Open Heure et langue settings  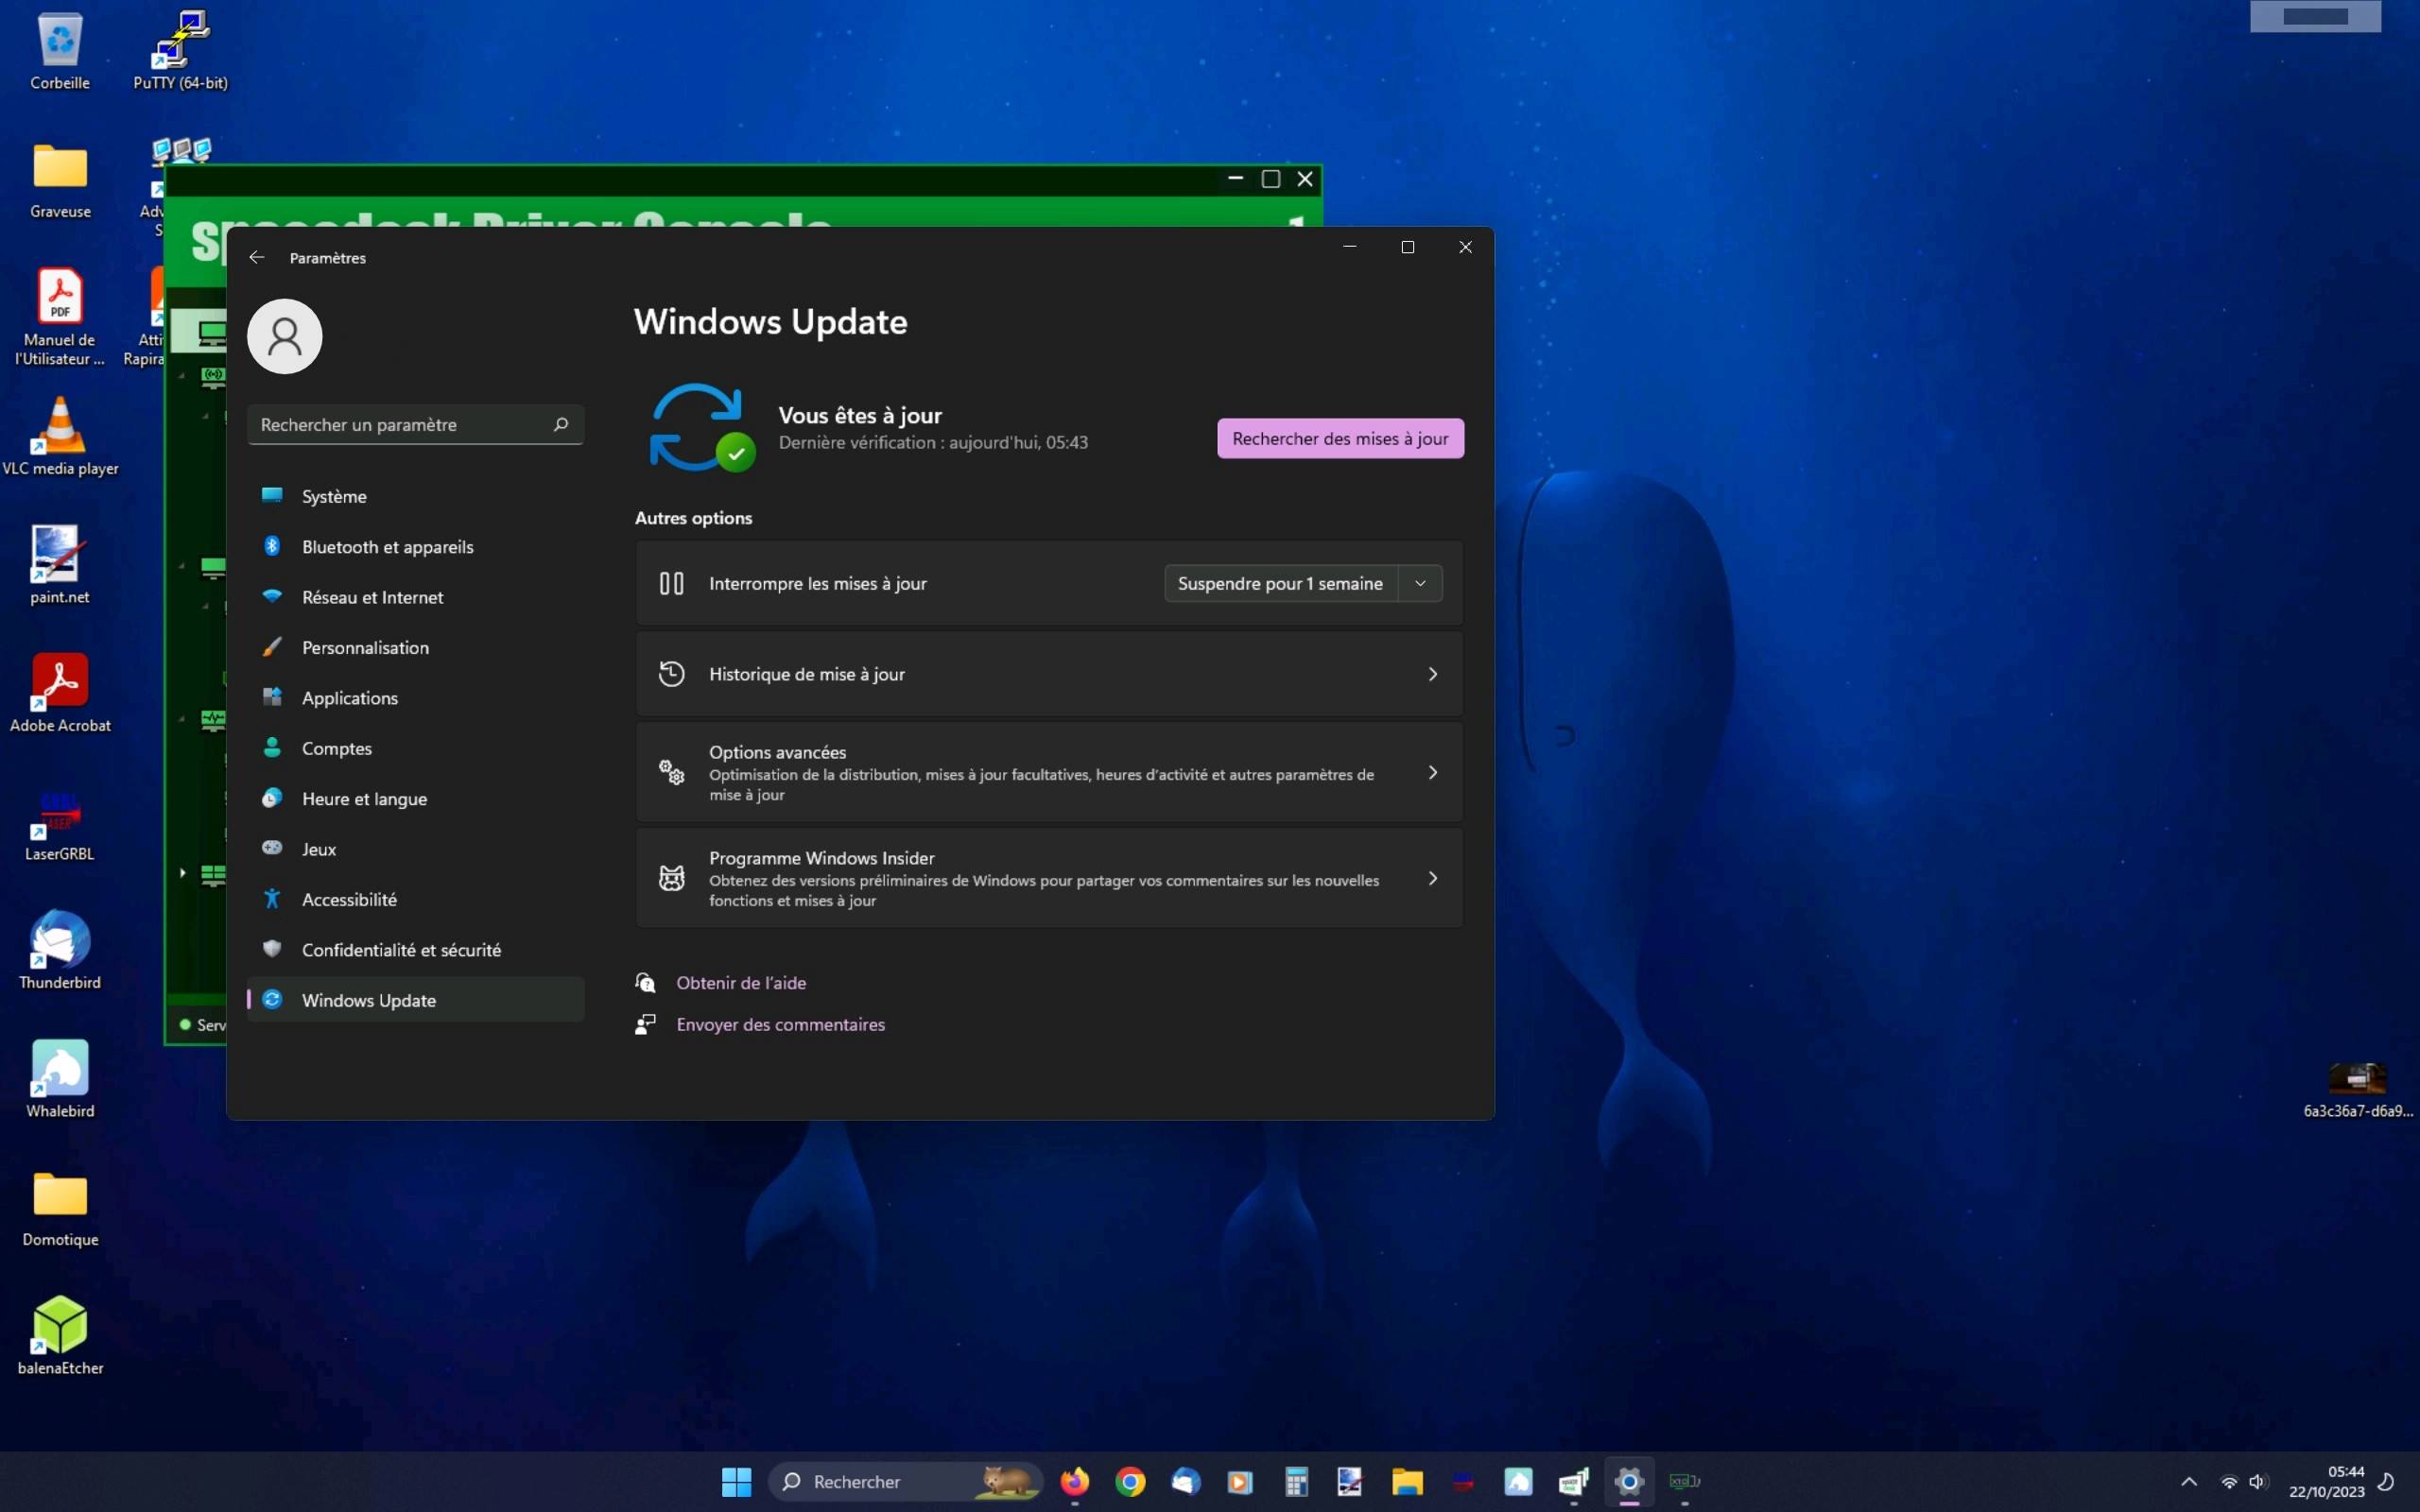click(x=415, y=799)
